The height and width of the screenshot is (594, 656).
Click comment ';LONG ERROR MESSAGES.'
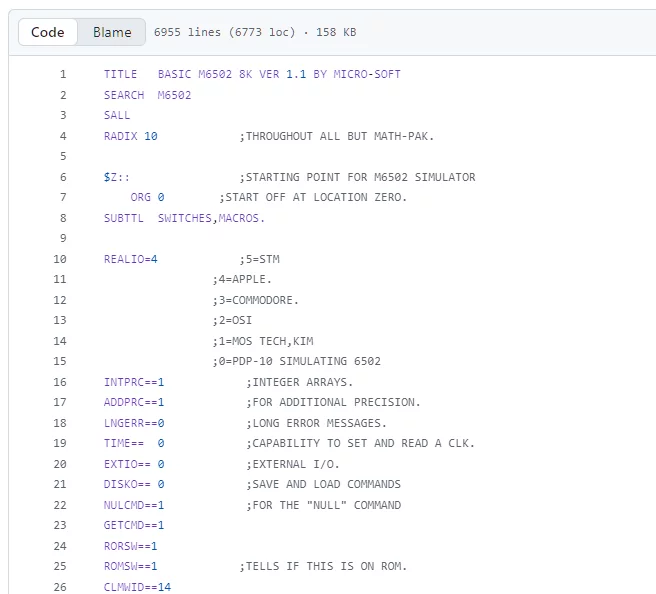click(x=316, y=423)
